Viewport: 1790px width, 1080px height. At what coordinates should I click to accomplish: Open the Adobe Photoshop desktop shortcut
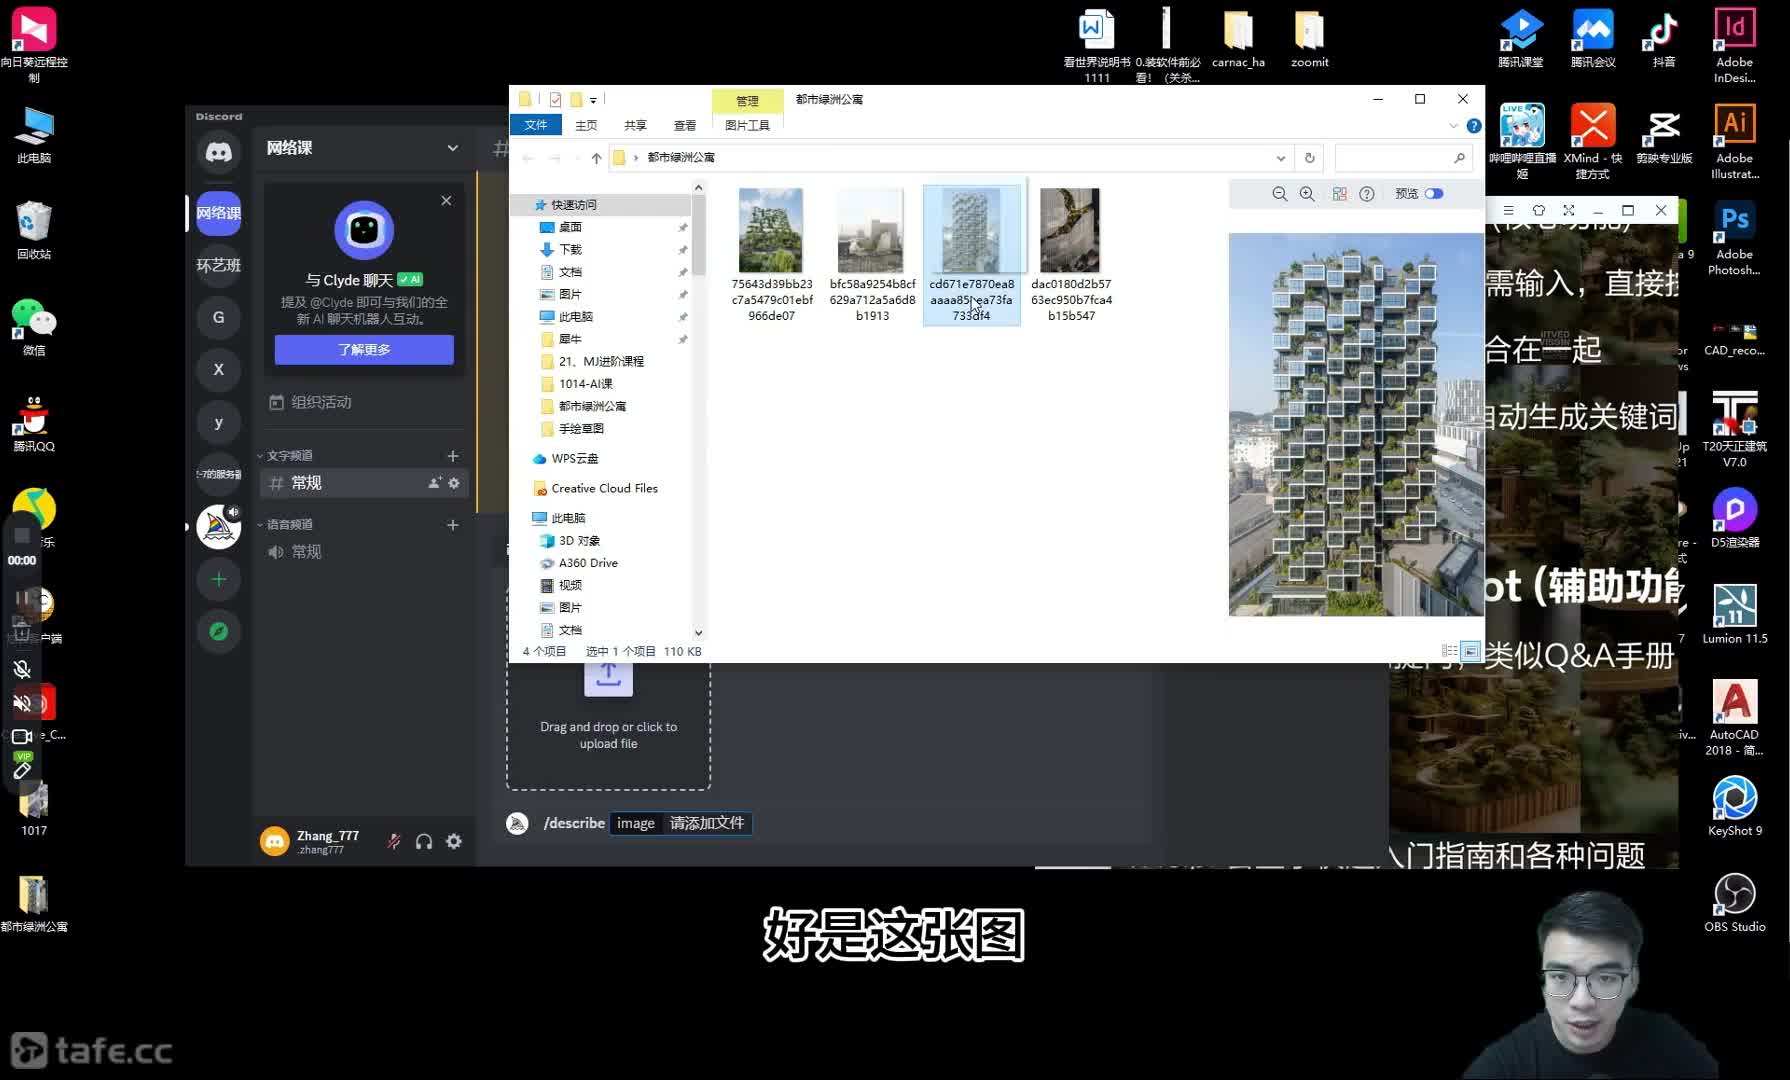(1734, 240)
